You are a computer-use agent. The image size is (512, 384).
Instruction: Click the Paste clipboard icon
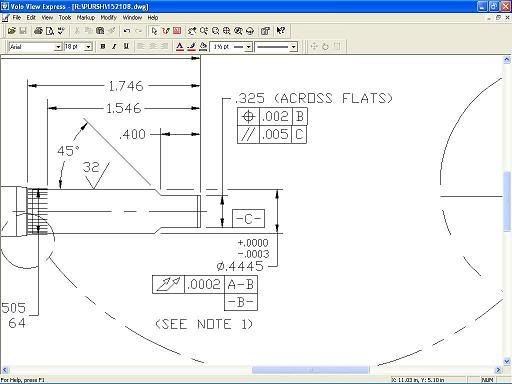click(100, 31)
